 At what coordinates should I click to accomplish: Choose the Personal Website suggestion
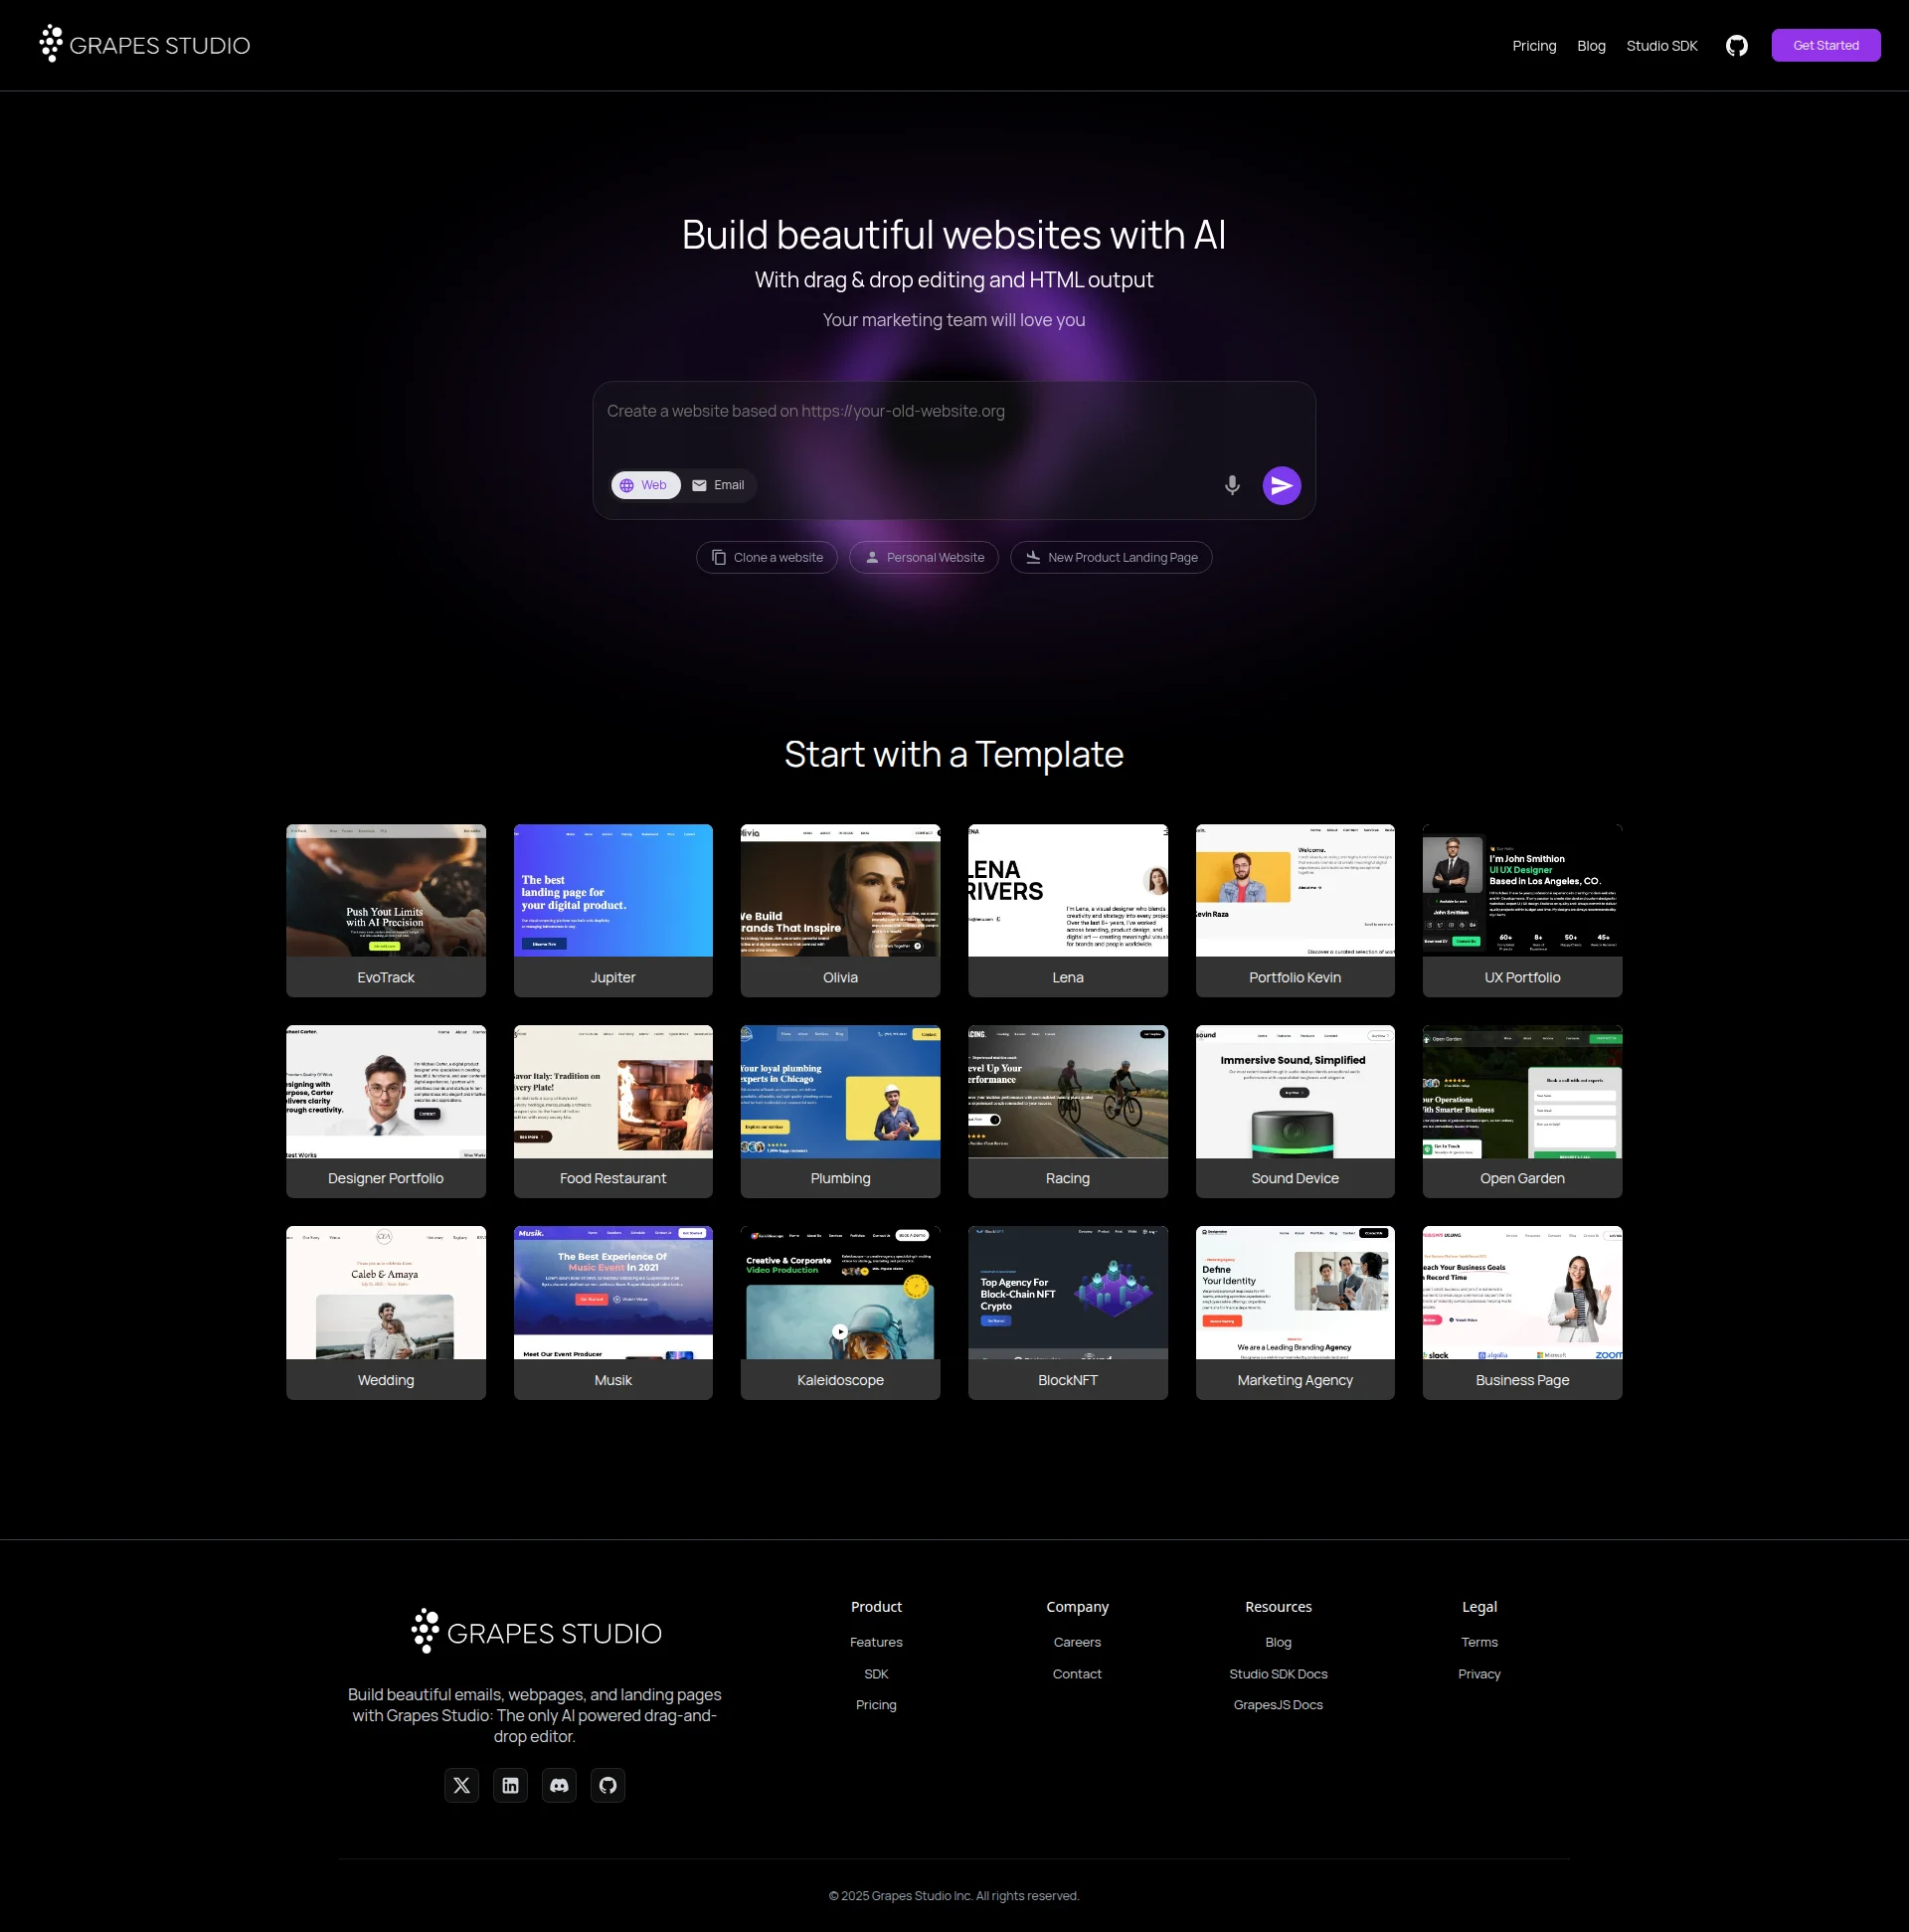(x=924, y=557)
